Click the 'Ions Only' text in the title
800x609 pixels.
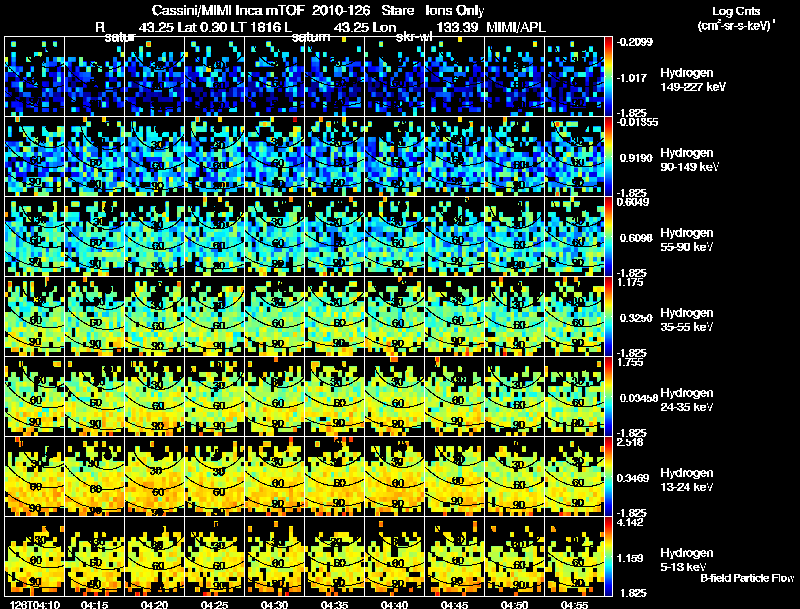click(455, 10)
